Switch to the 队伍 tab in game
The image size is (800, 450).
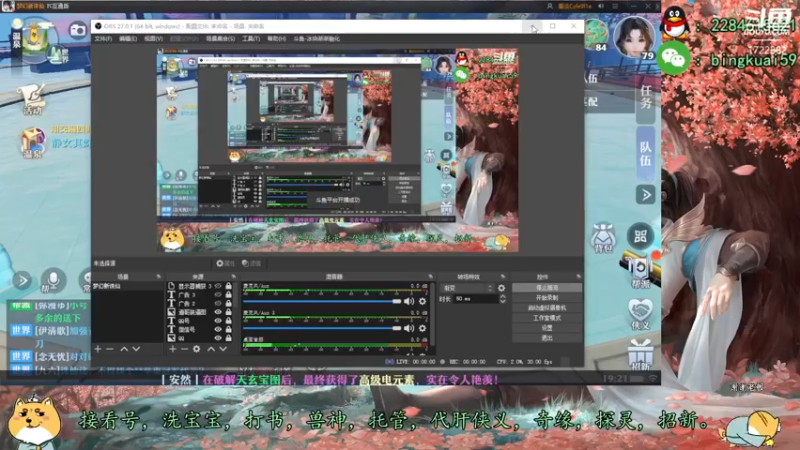pos(645,152)
